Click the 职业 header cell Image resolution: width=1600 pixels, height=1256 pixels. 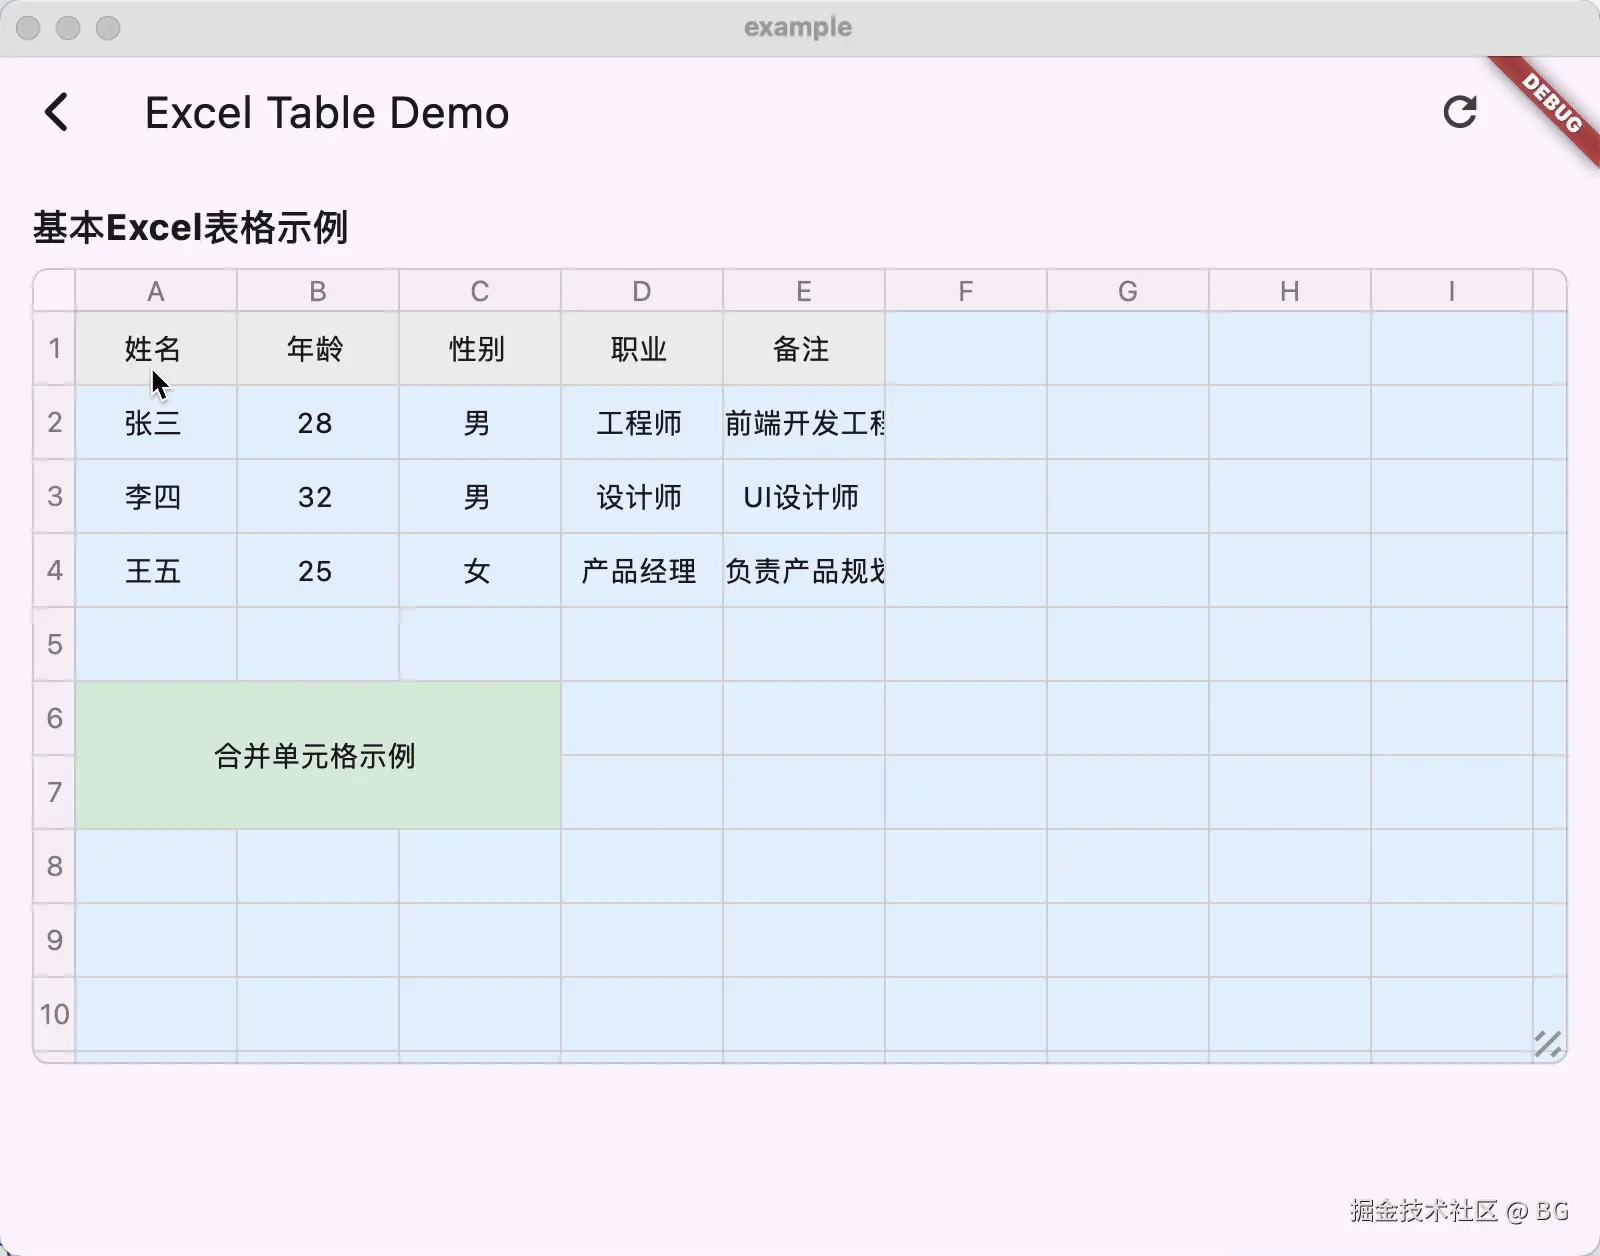click(642, 348)
